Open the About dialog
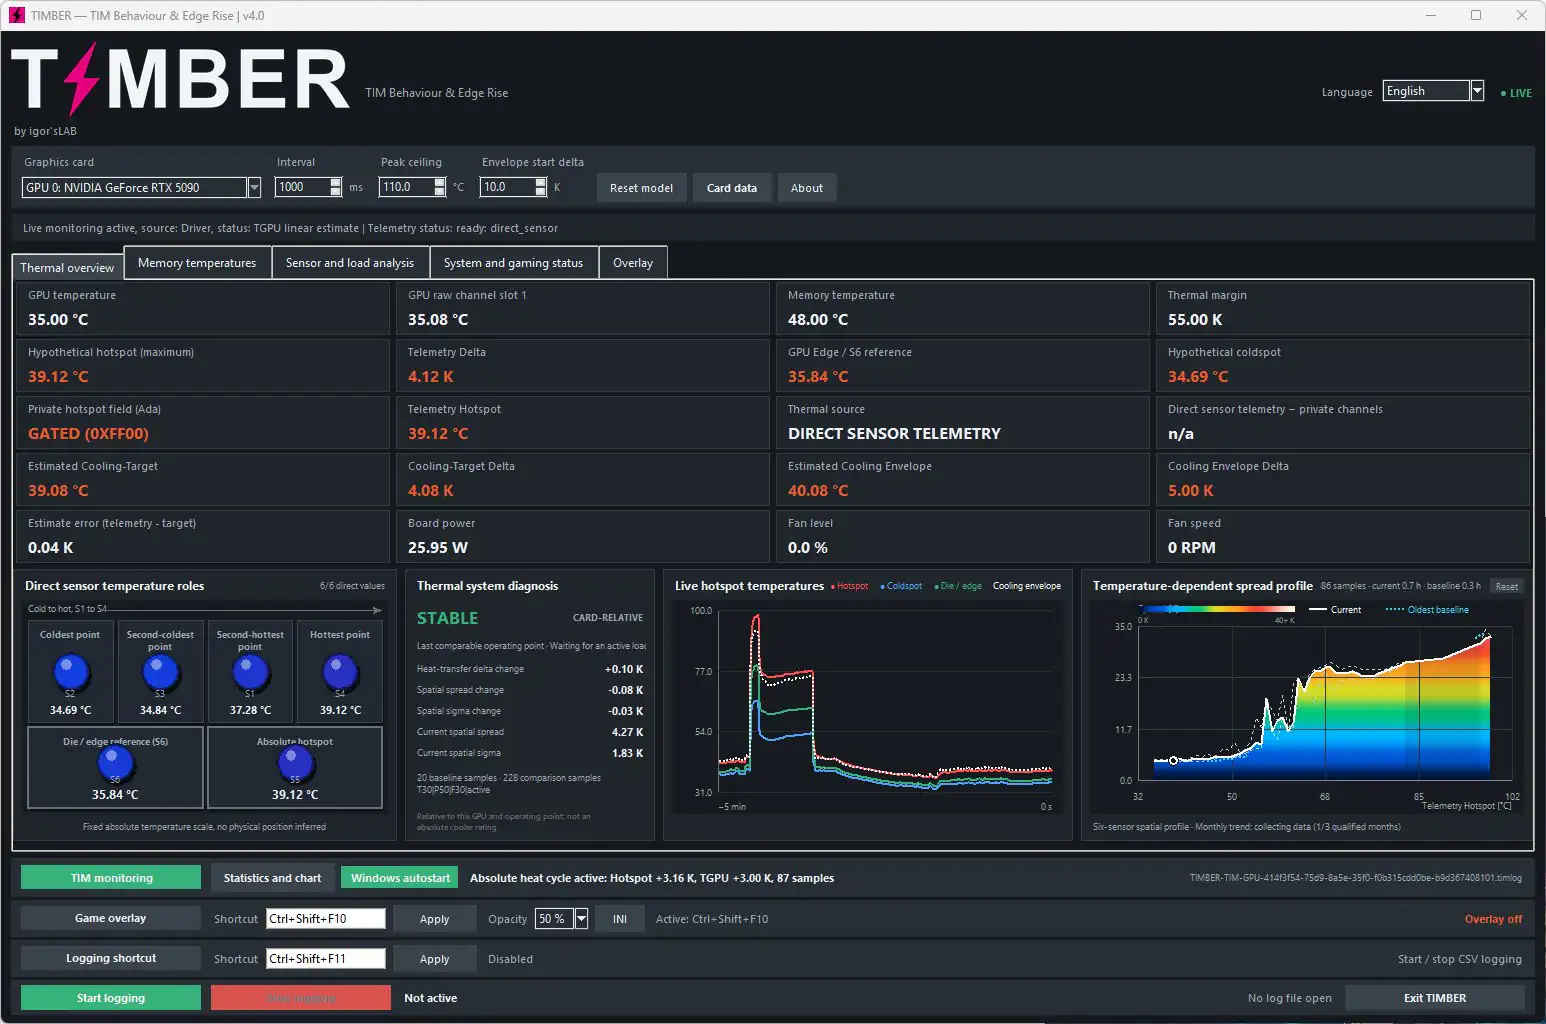 [807, 188]
